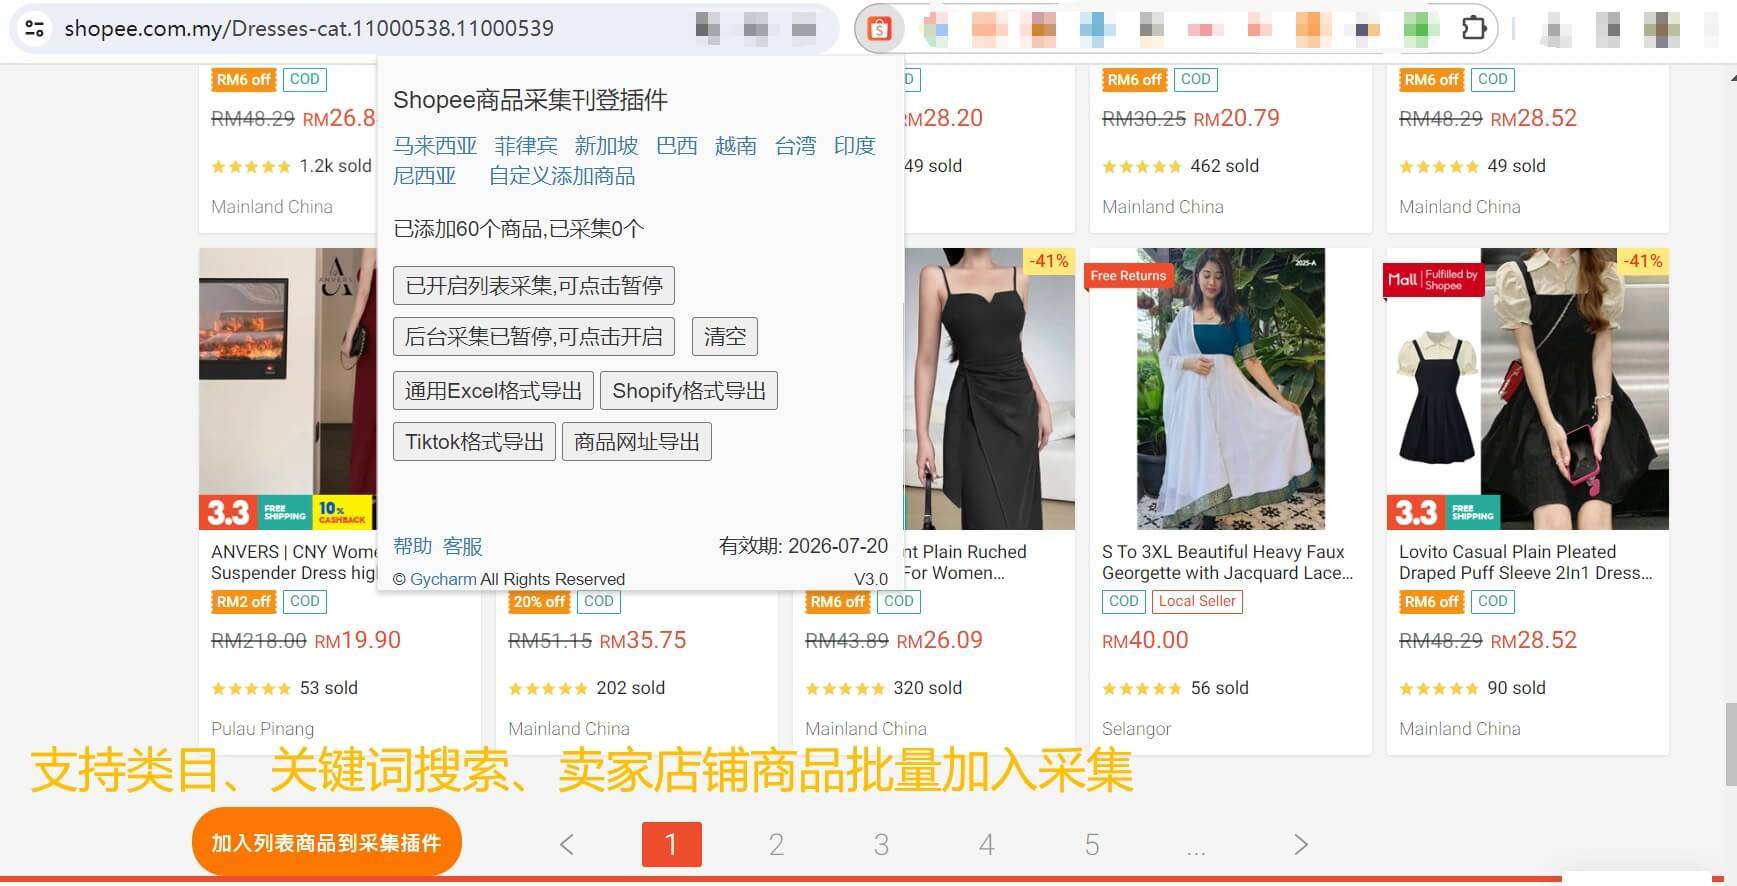The width and height of the screenshot is (1737, 886).
Task: Go to the previous page arrow
Action: [567, 845]
